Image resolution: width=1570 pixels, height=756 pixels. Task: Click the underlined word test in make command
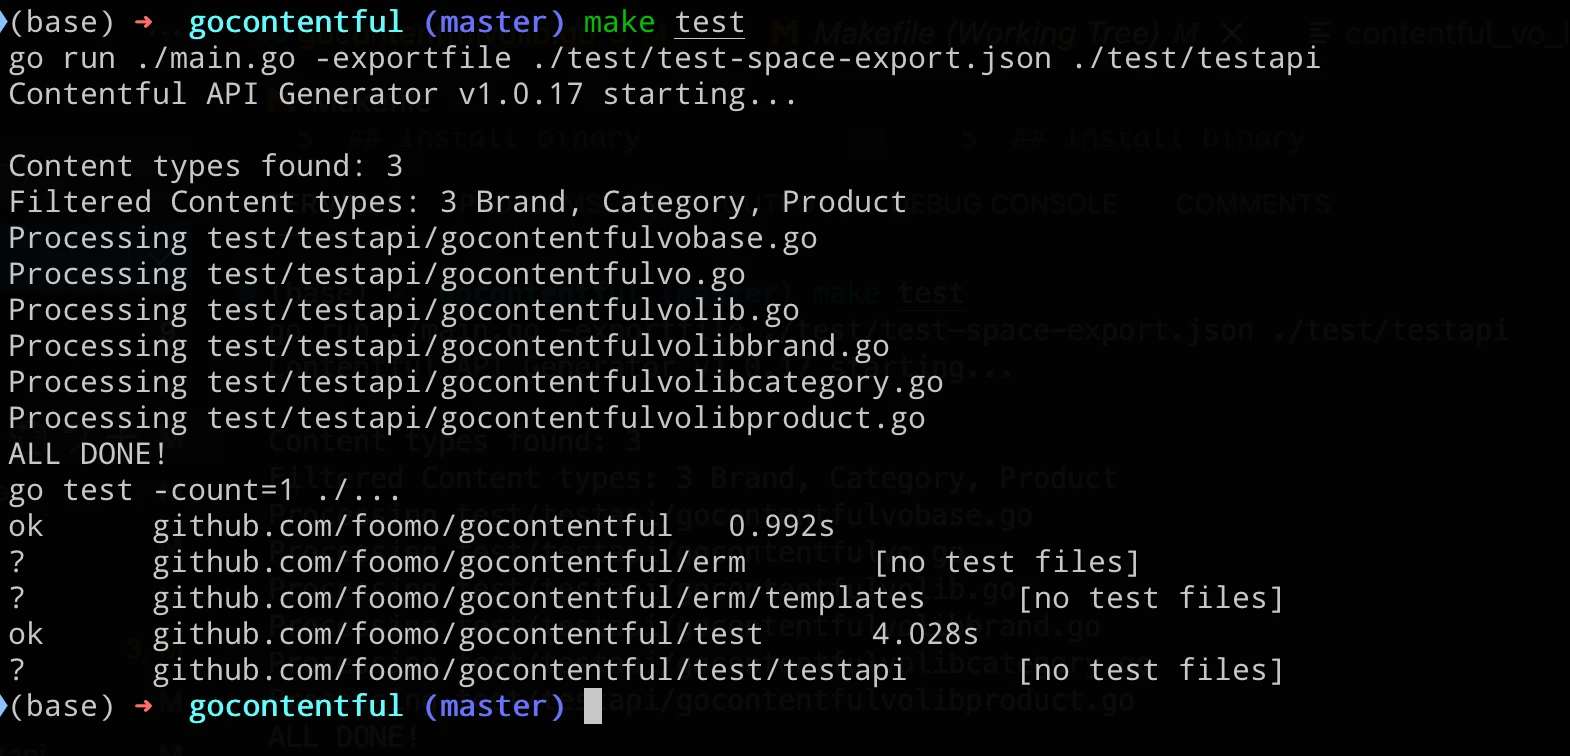(710, 22)
